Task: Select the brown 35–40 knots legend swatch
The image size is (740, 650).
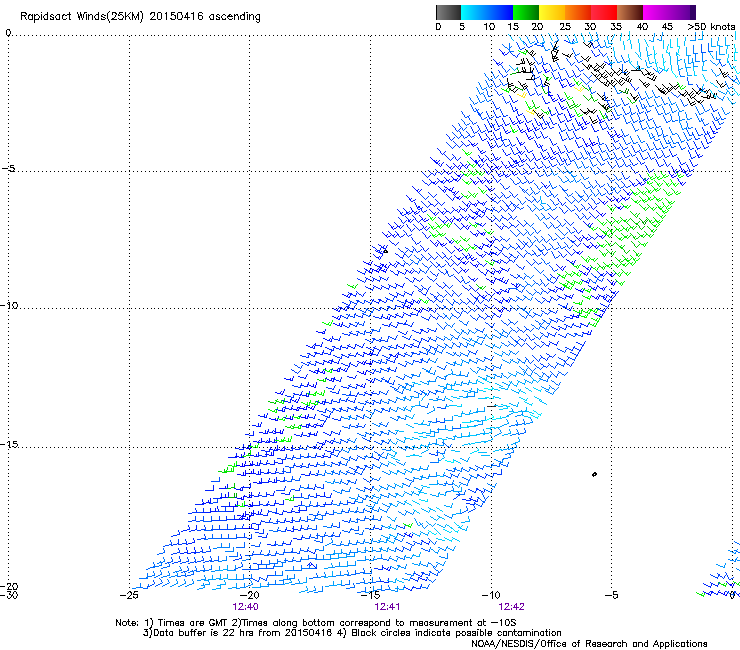Action: (630, 12)
